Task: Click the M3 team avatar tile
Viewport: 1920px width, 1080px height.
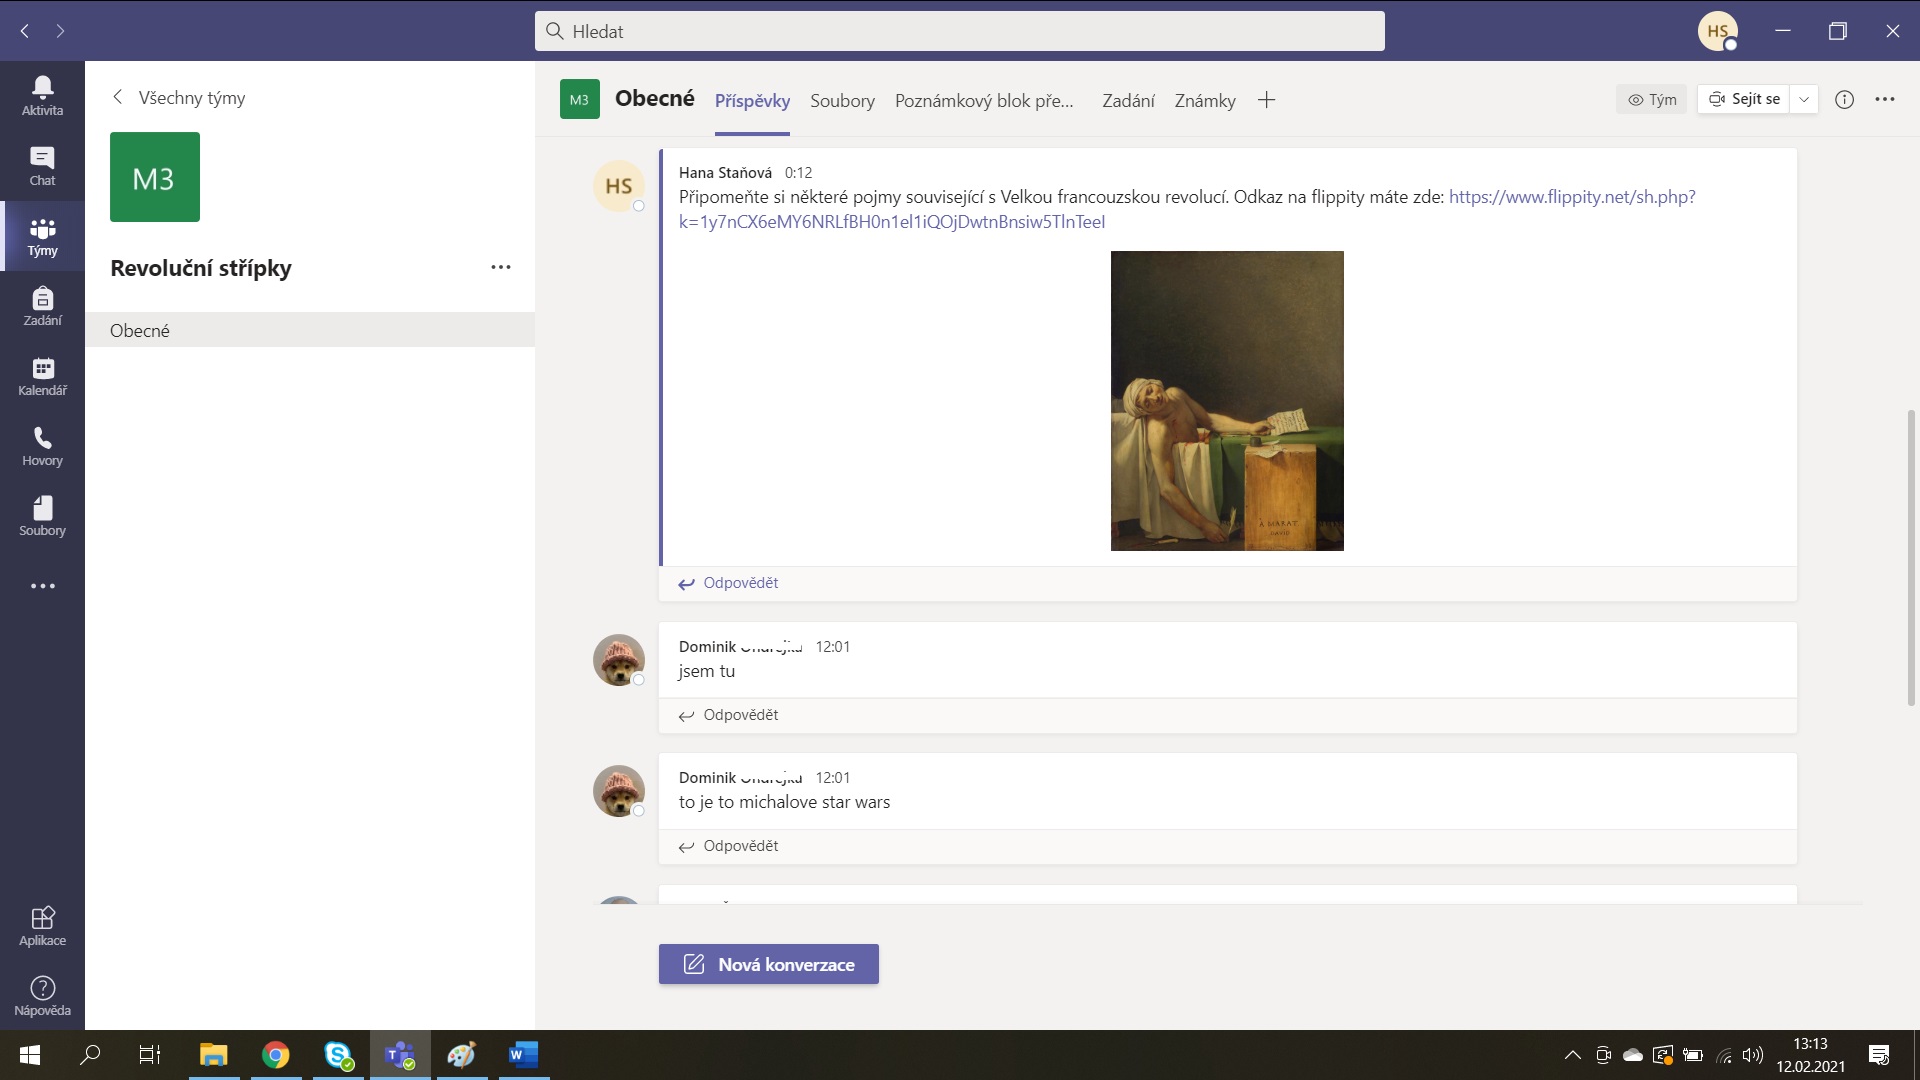Action: coord(155,177)
